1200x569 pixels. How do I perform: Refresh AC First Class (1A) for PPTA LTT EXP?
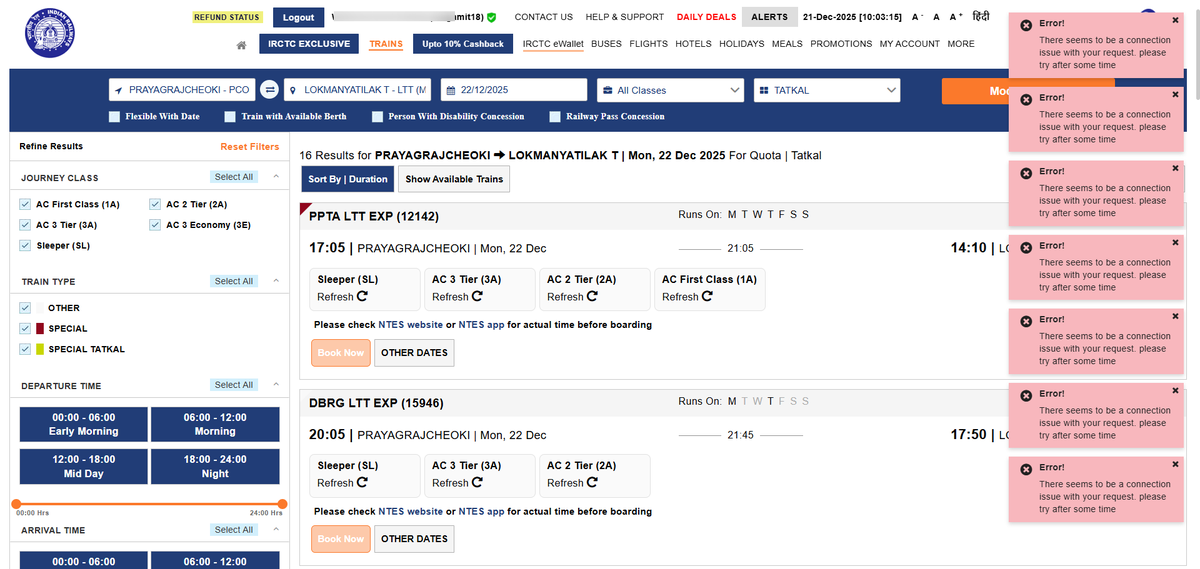click(707, 297)
